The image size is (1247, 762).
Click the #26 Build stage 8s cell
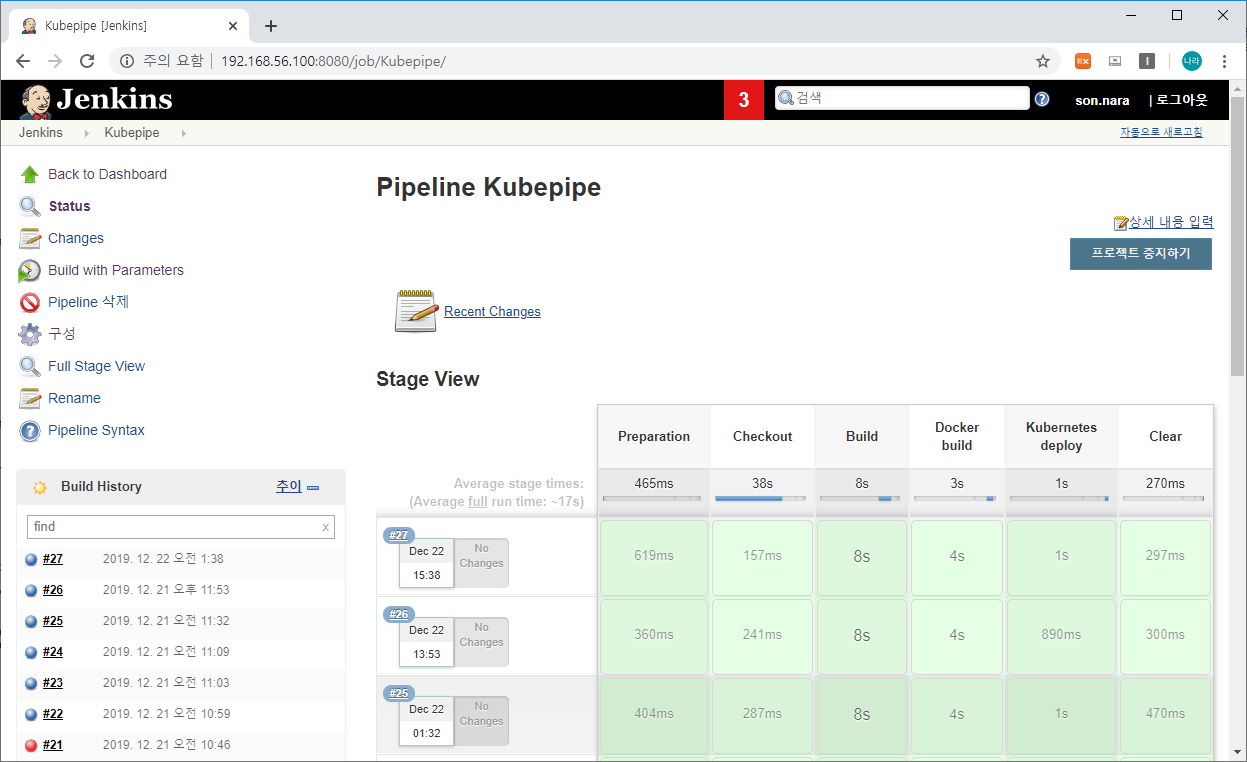pyautogui.click(x=861, y=635)
